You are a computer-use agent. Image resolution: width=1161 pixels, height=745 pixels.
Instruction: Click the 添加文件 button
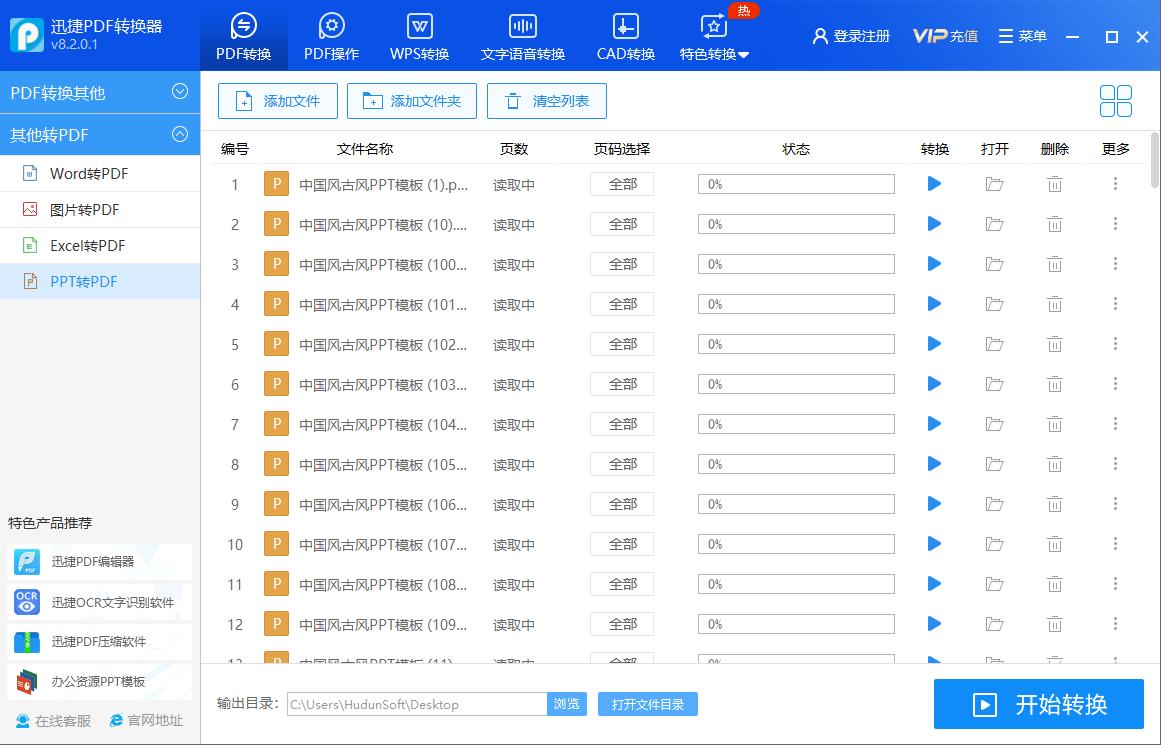tap(277, 100)
